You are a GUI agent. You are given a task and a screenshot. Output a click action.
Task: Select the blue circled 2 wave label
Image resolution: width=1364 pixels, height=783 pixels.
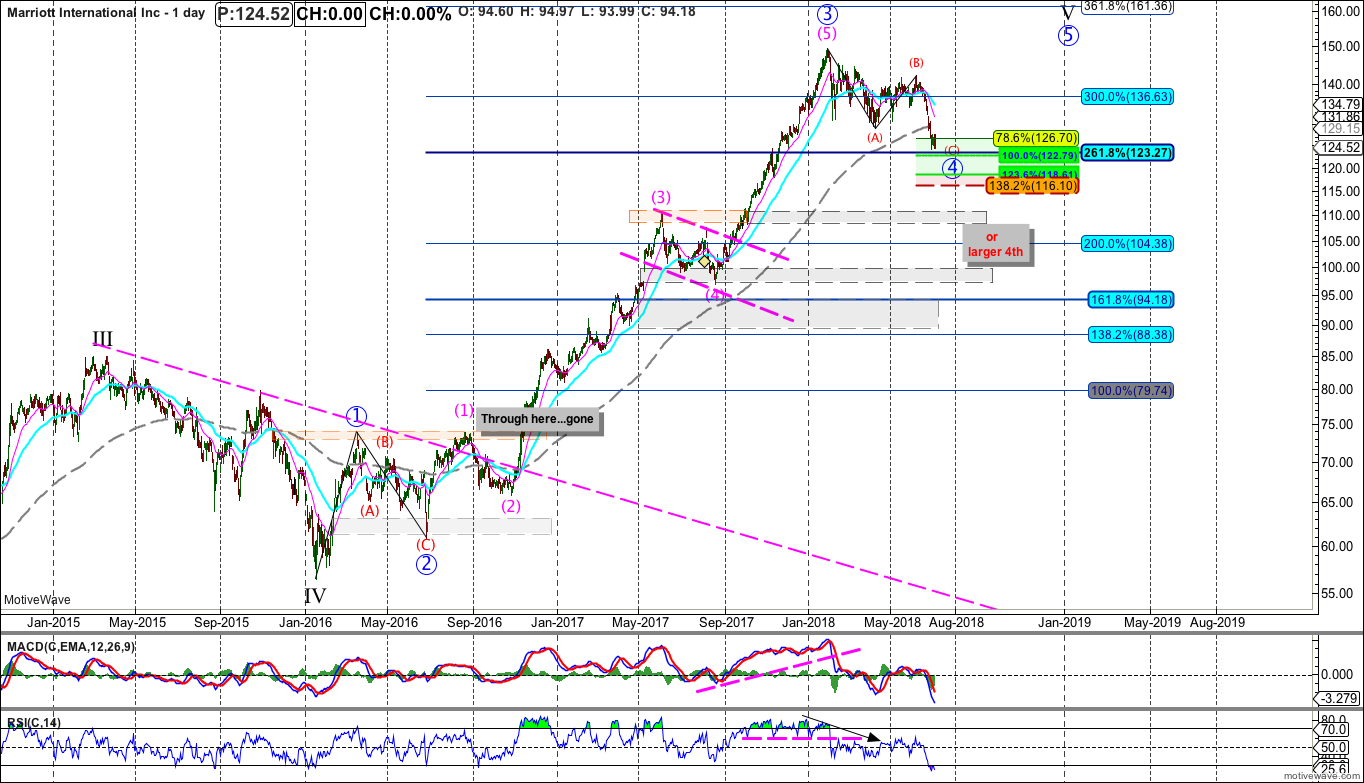pyautogui.click(x=426, y=564)
